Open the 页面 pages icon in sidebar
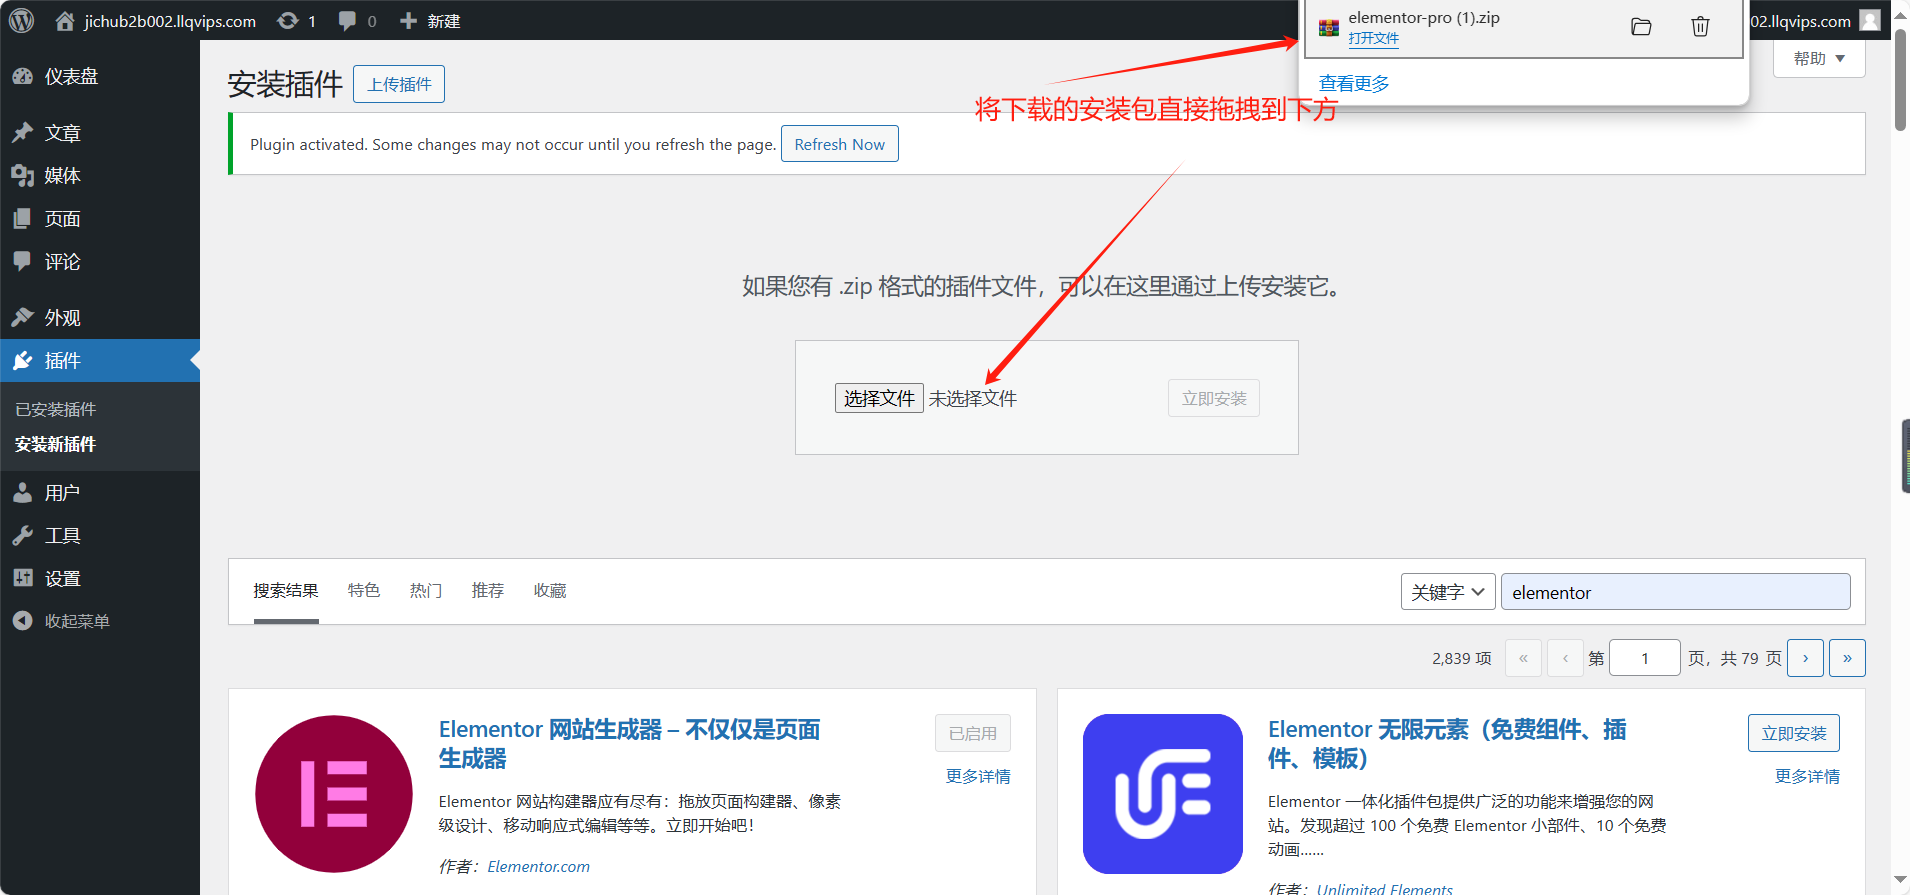1910x895 pixels. tap(22, 219)
